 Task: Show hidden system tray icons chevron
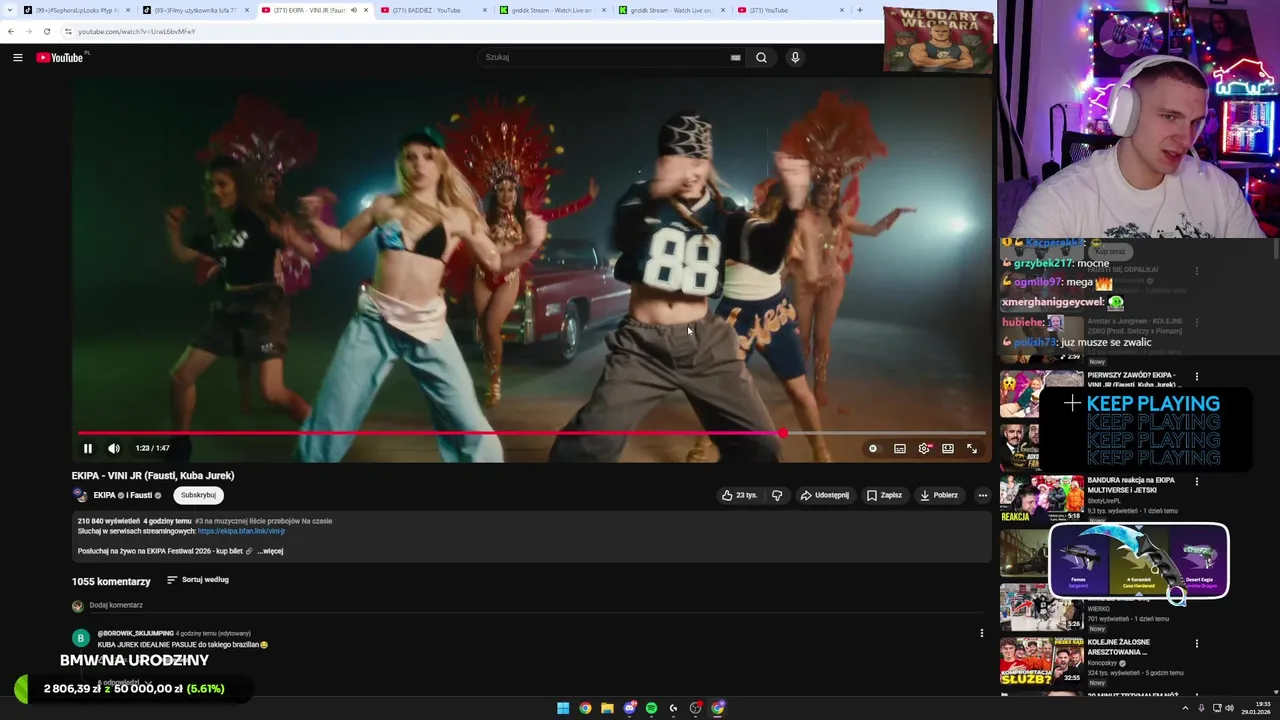click(1186, 708)
